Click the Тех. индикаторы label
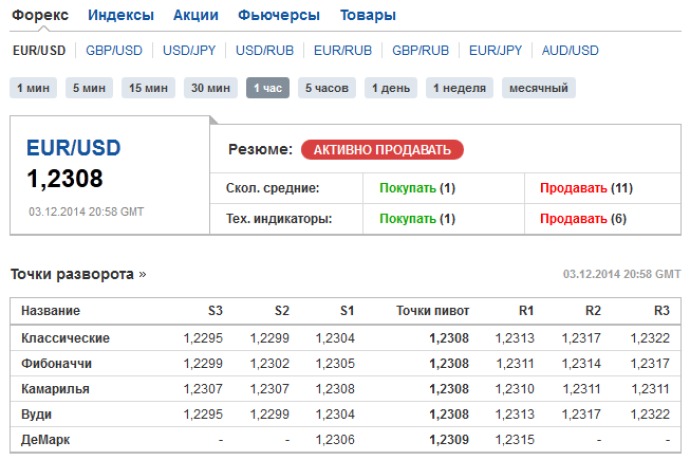The width and height of the screenshot is (690, 460). pyautogui.click(x=279, y=219)
